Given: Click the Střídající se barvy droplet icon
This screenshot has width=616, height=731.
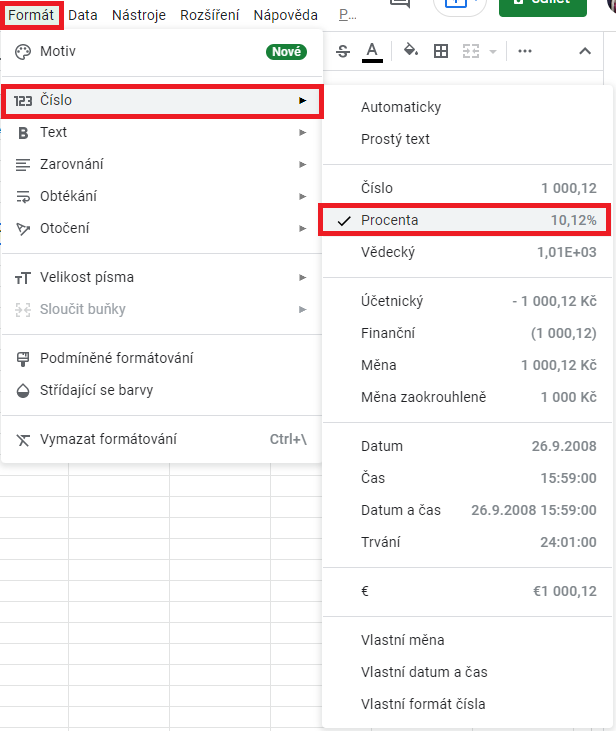Looking at the screenshot, I should coord(24,390).
